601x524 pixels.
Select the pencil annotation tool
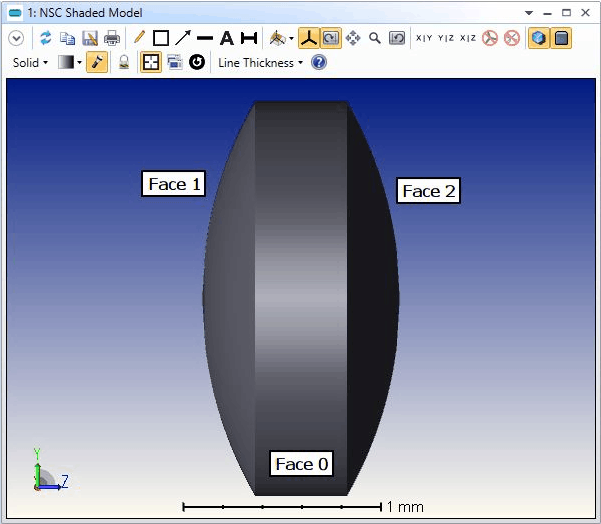point(139,38)
